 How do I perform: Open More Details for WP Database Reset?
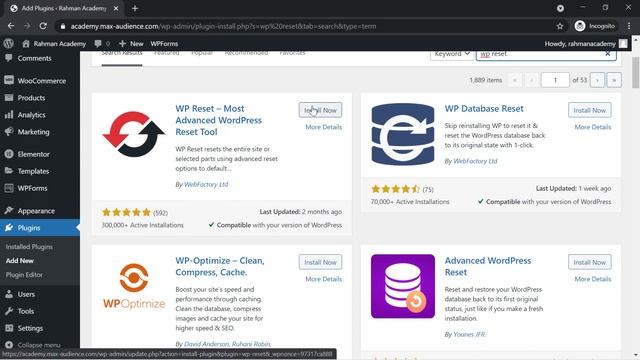593,127
